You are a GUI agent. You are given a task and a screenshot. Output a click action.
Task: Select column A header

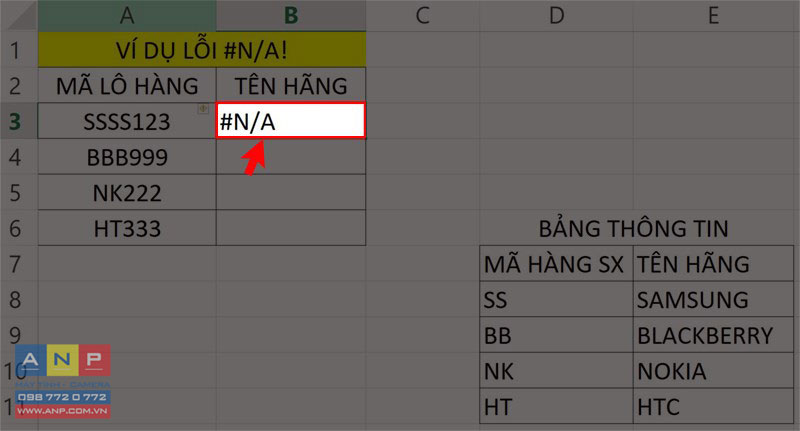pos(127,15)
